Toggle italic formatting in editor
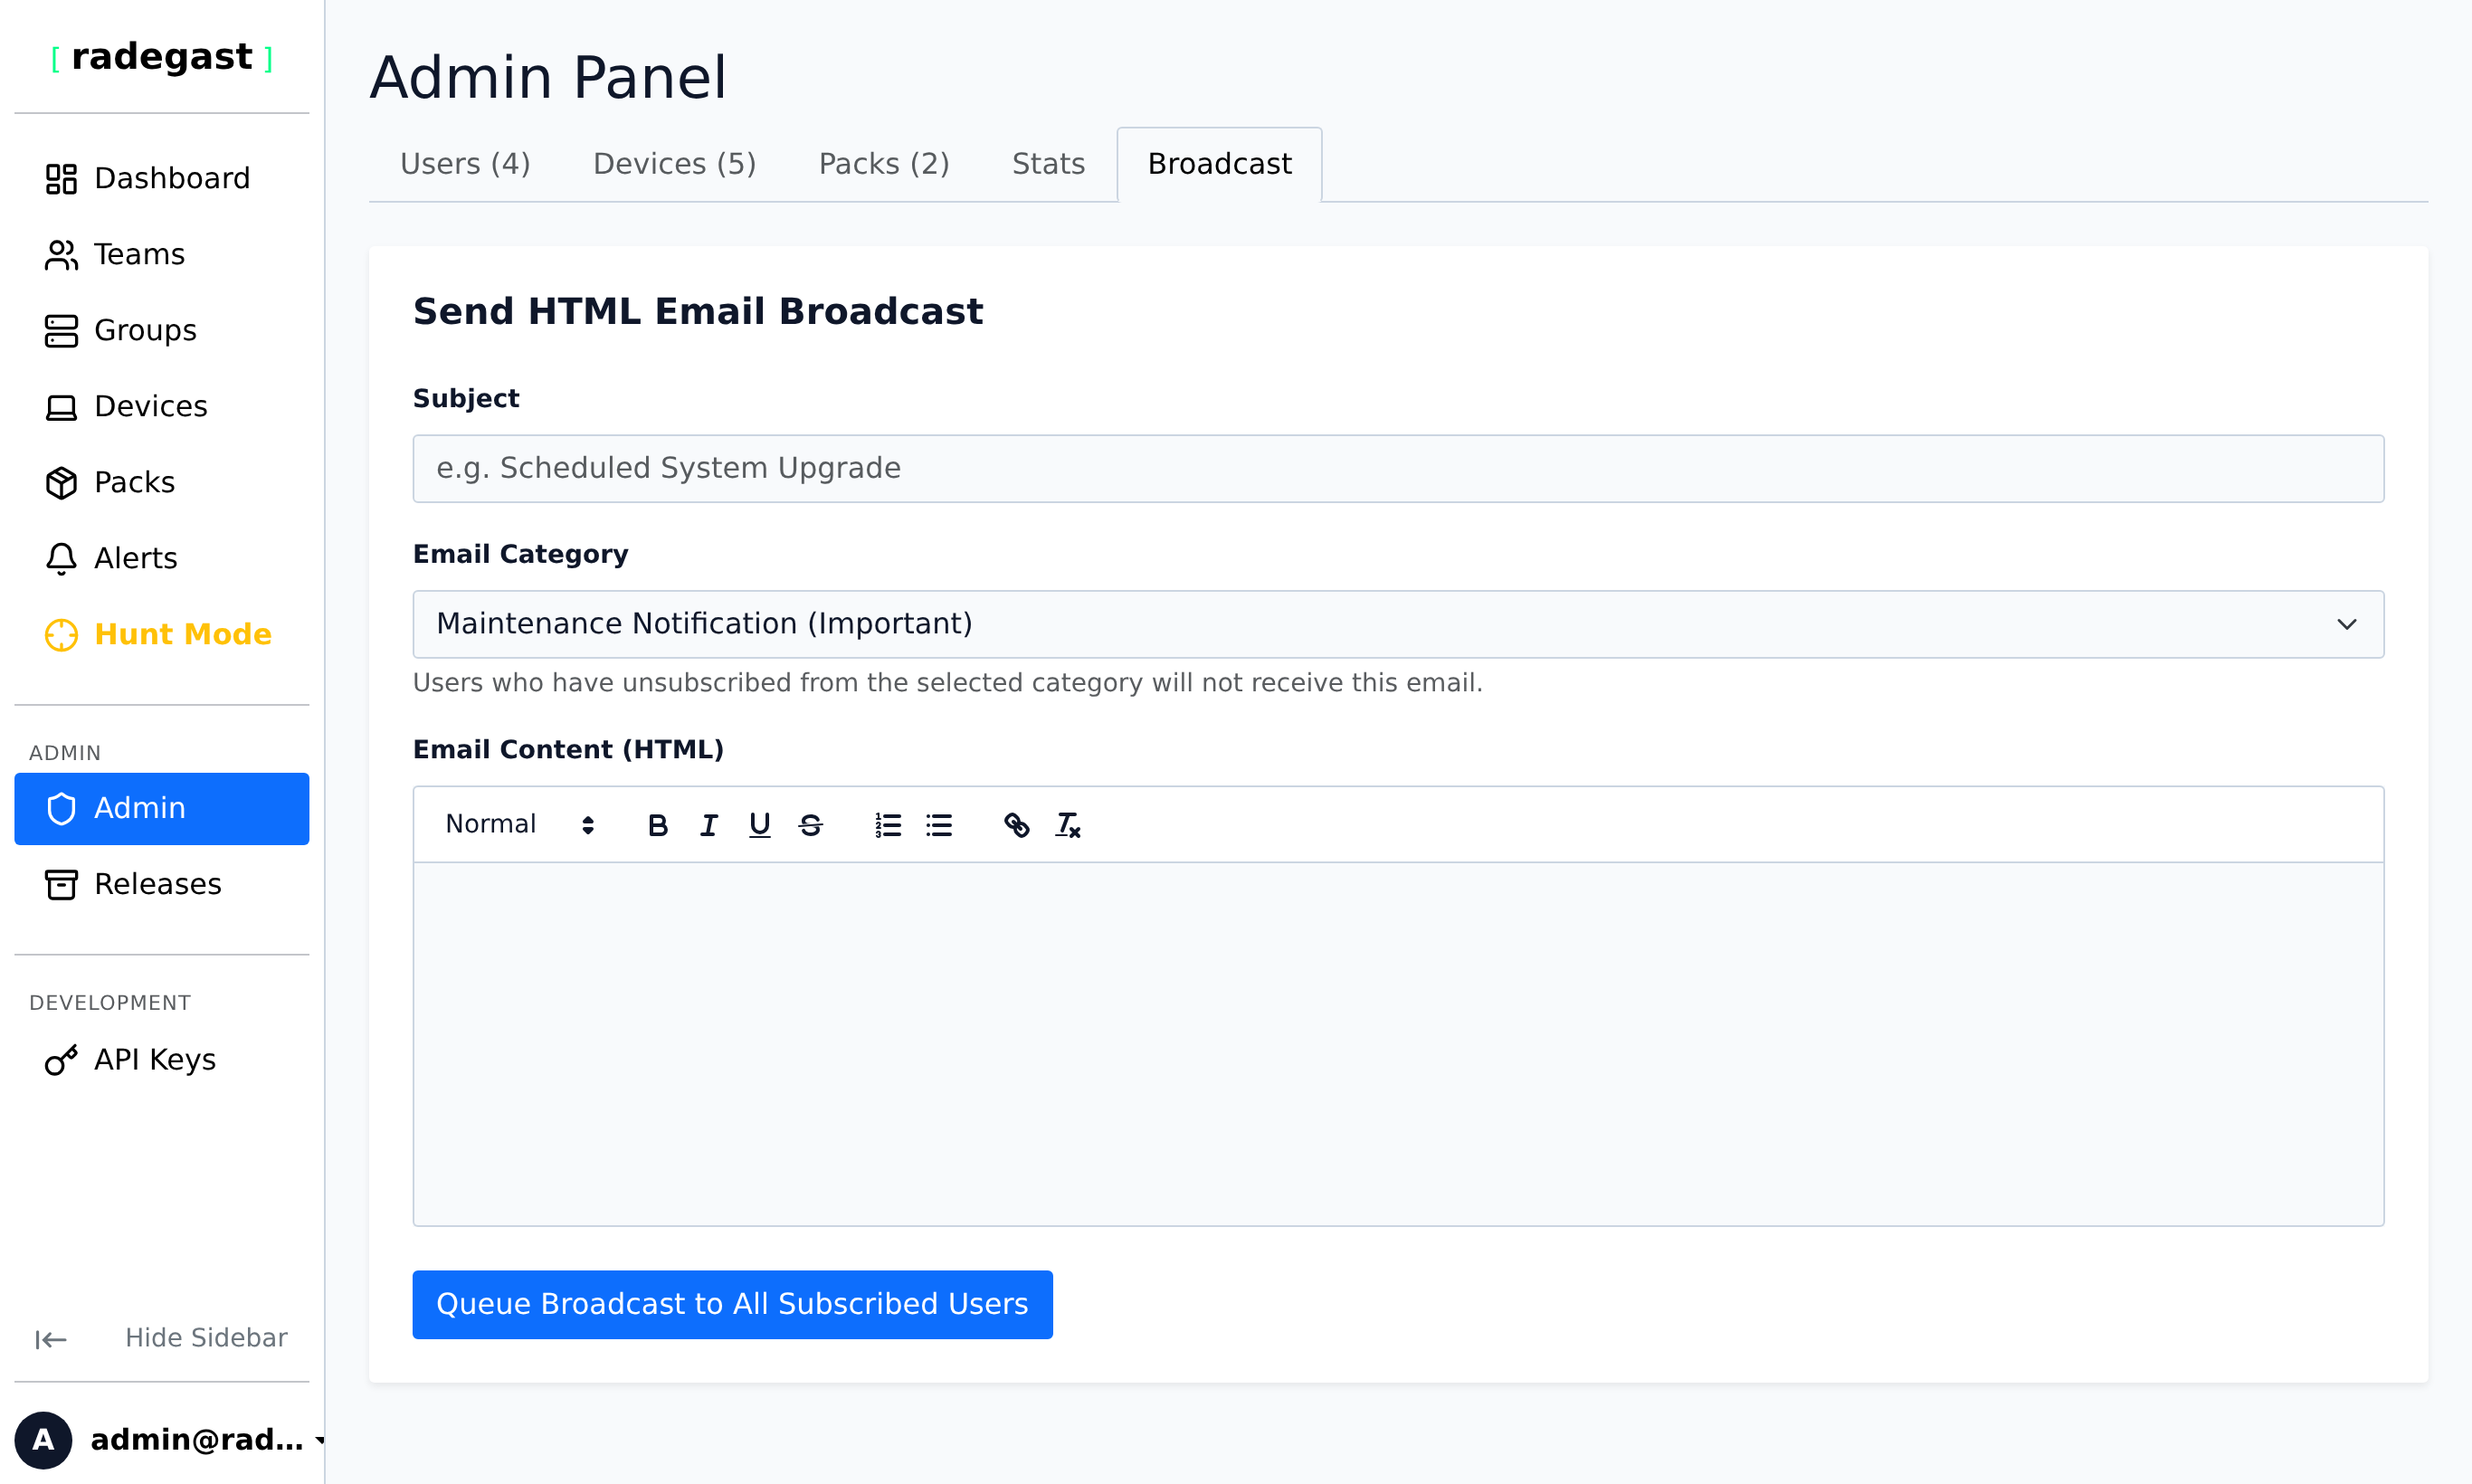This screenshot has width=2472, height=1484. [x=708, y=825]
